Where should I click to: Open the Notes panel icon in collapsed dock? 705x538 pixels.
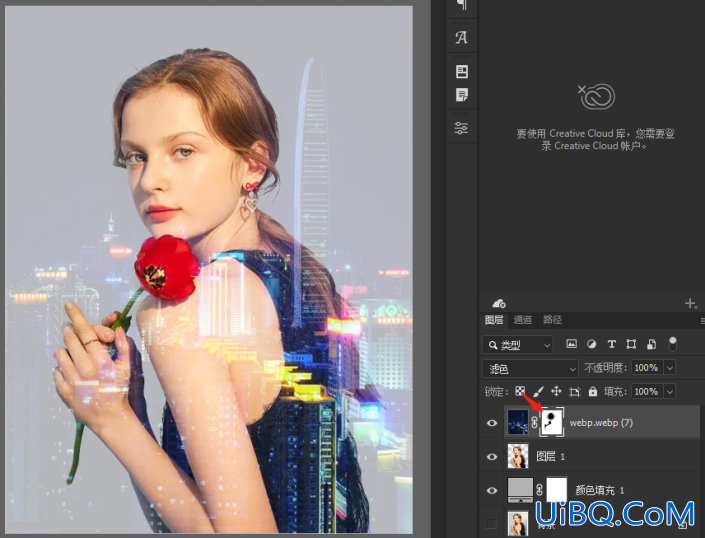coord(462,95)
